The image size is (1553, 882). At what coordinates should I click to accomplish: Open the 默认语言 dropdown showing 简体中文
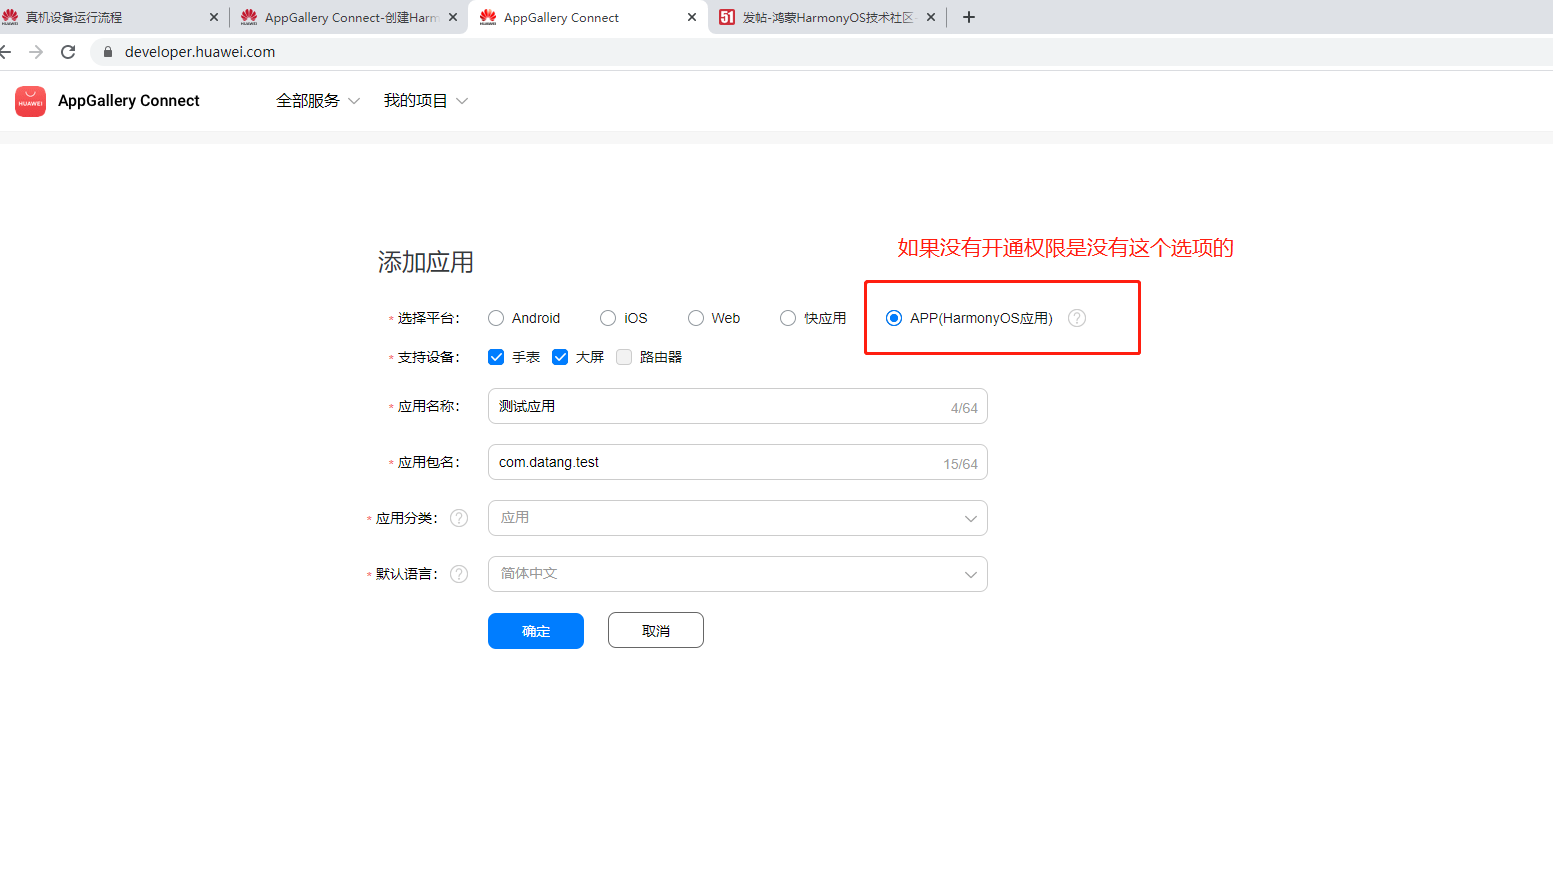(738, 574)
